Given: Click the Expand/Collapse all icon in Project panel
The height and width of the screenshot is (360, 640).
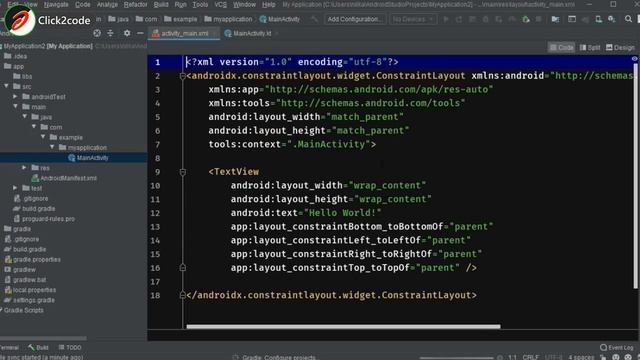Looking at the screenshot, I should pyautogui.click(x=110, y=33).
